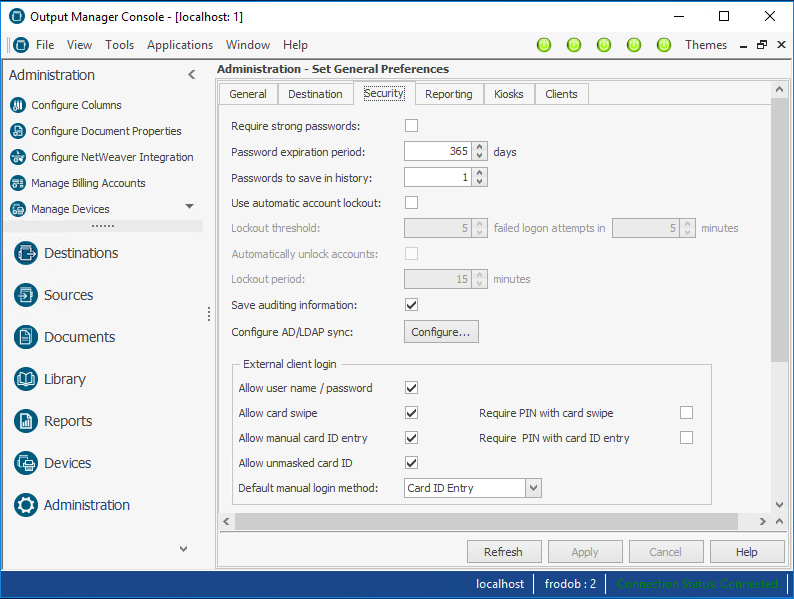Click the third green status indicator
This screenshot has width=794, height=599.
pyautogui.click(x=604, y=45)
